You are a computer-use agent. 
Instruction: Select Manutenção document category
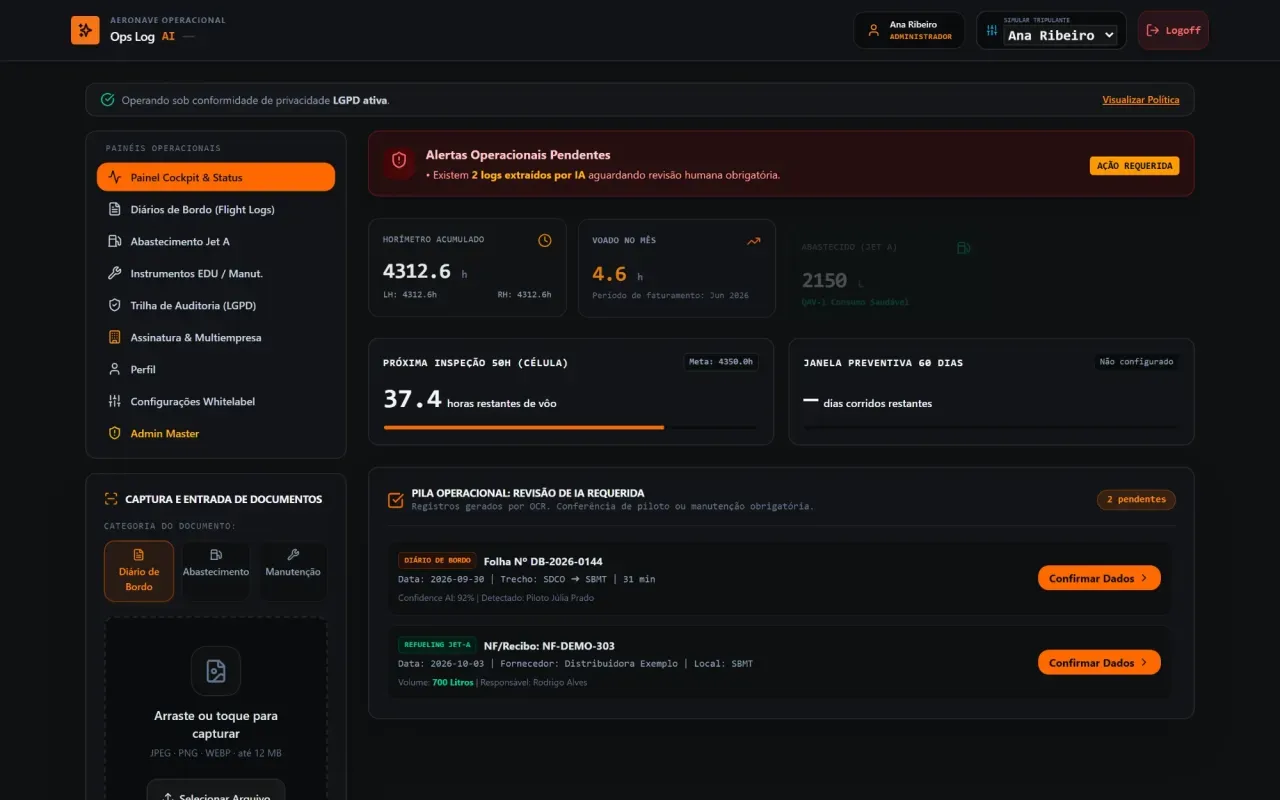(x=293, y=571)
